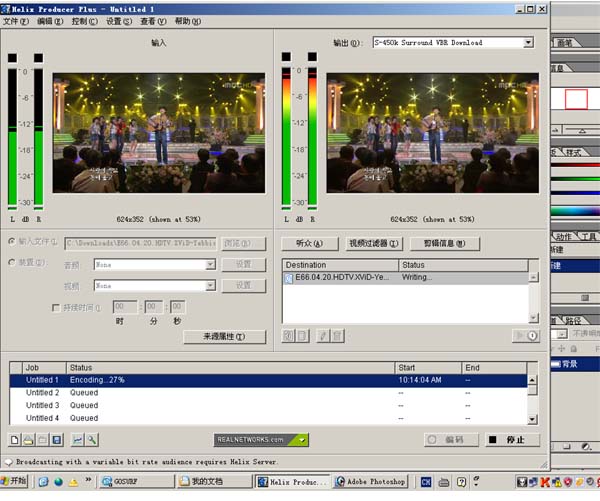The width and height of the screenshot is (600, 501).
Task: Click the 视频过滤器 video filters button
Action: coord(374,243)
